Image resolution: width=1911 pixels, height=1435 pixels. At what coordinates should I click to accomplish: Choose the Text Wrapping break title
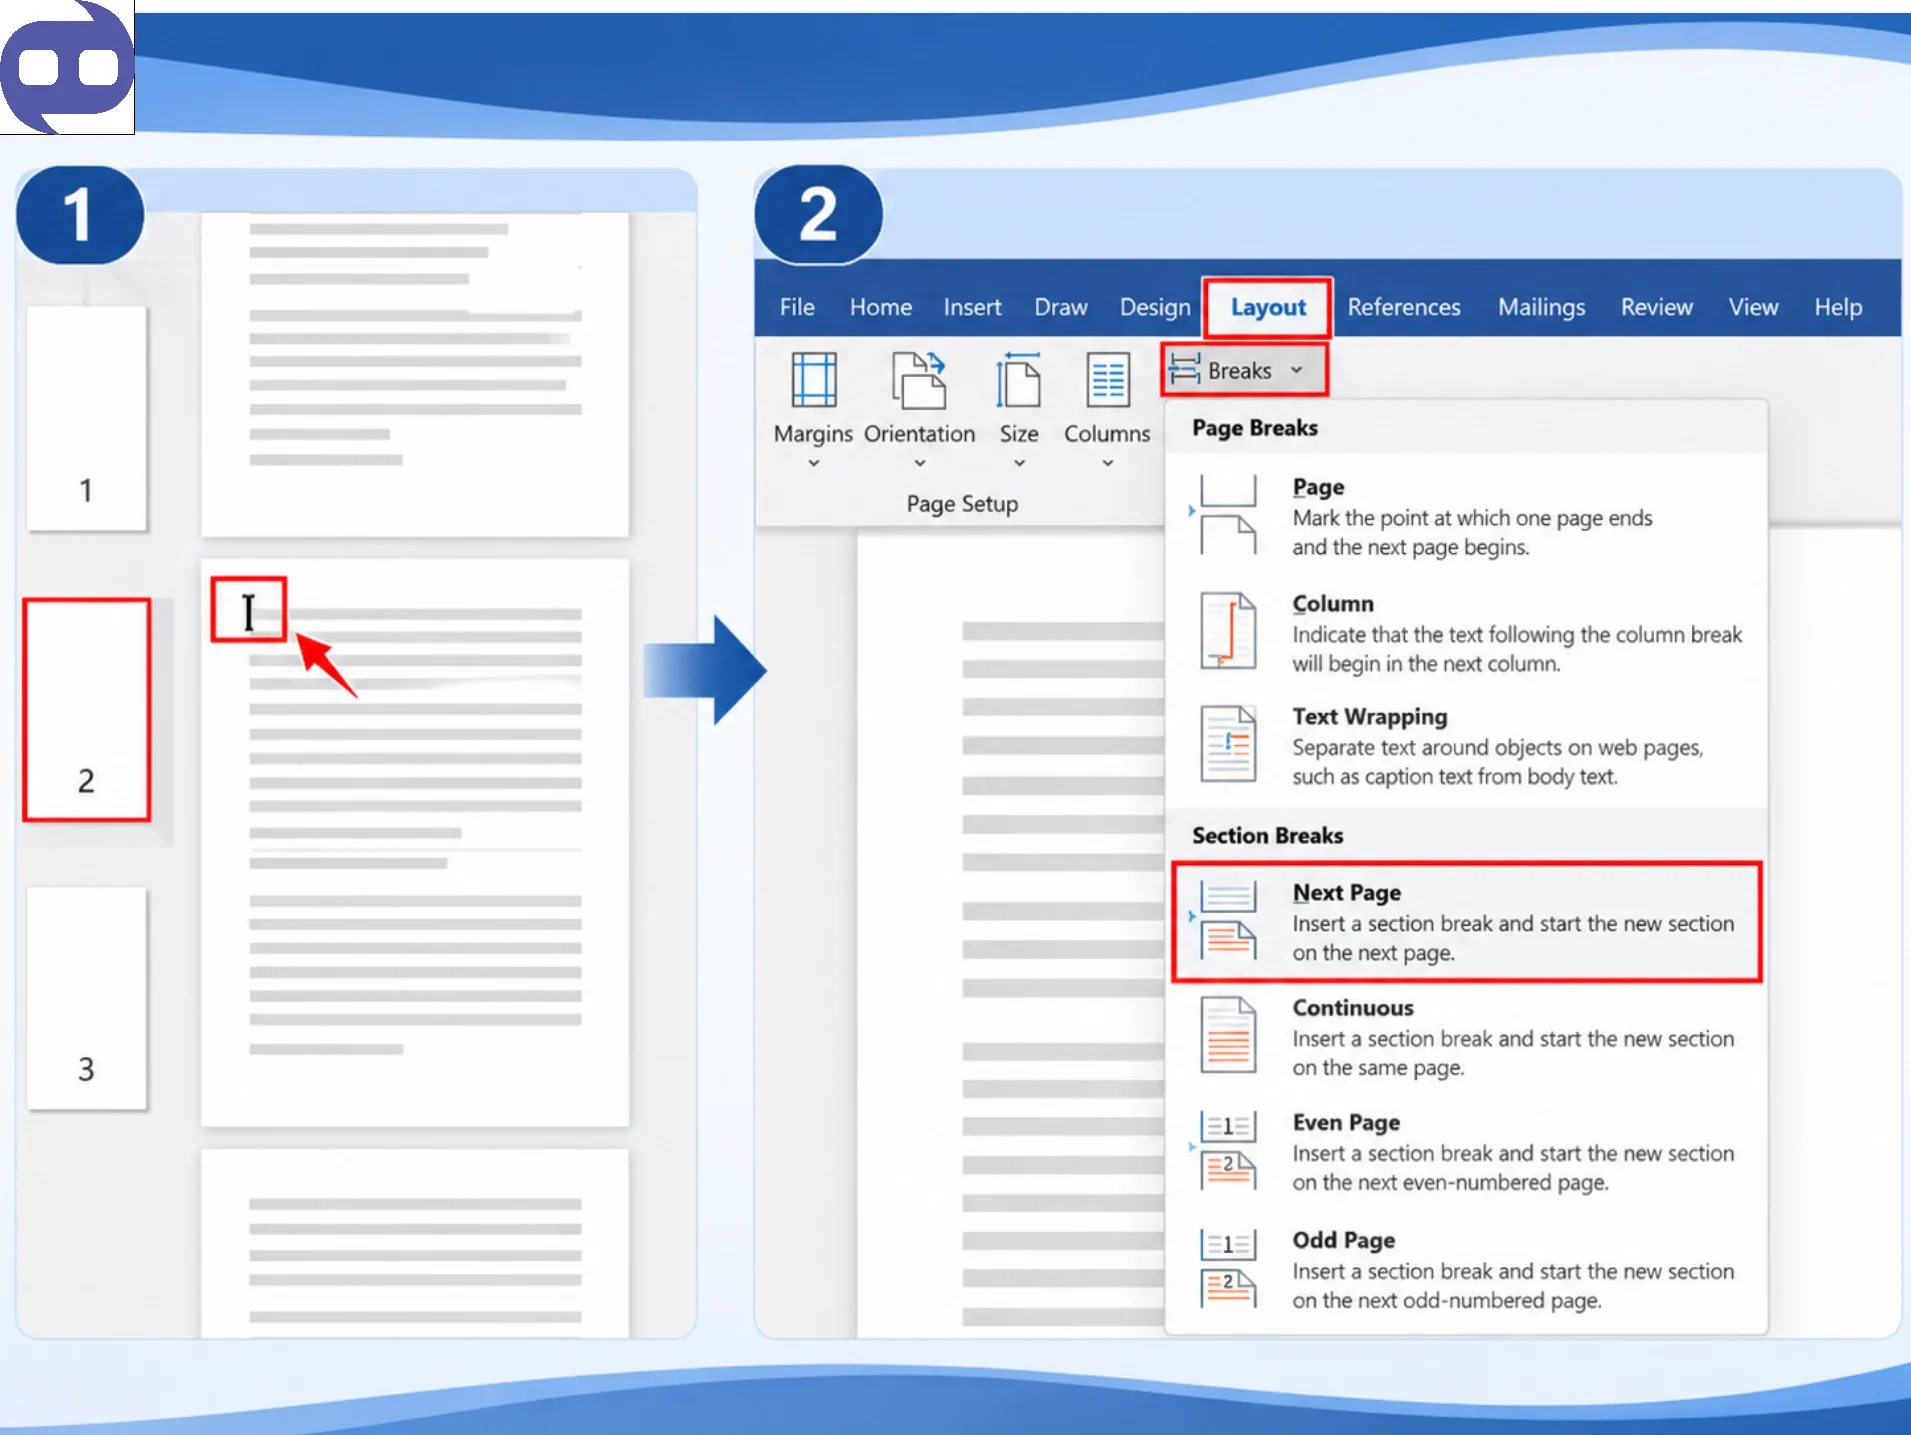(1369, 717)
